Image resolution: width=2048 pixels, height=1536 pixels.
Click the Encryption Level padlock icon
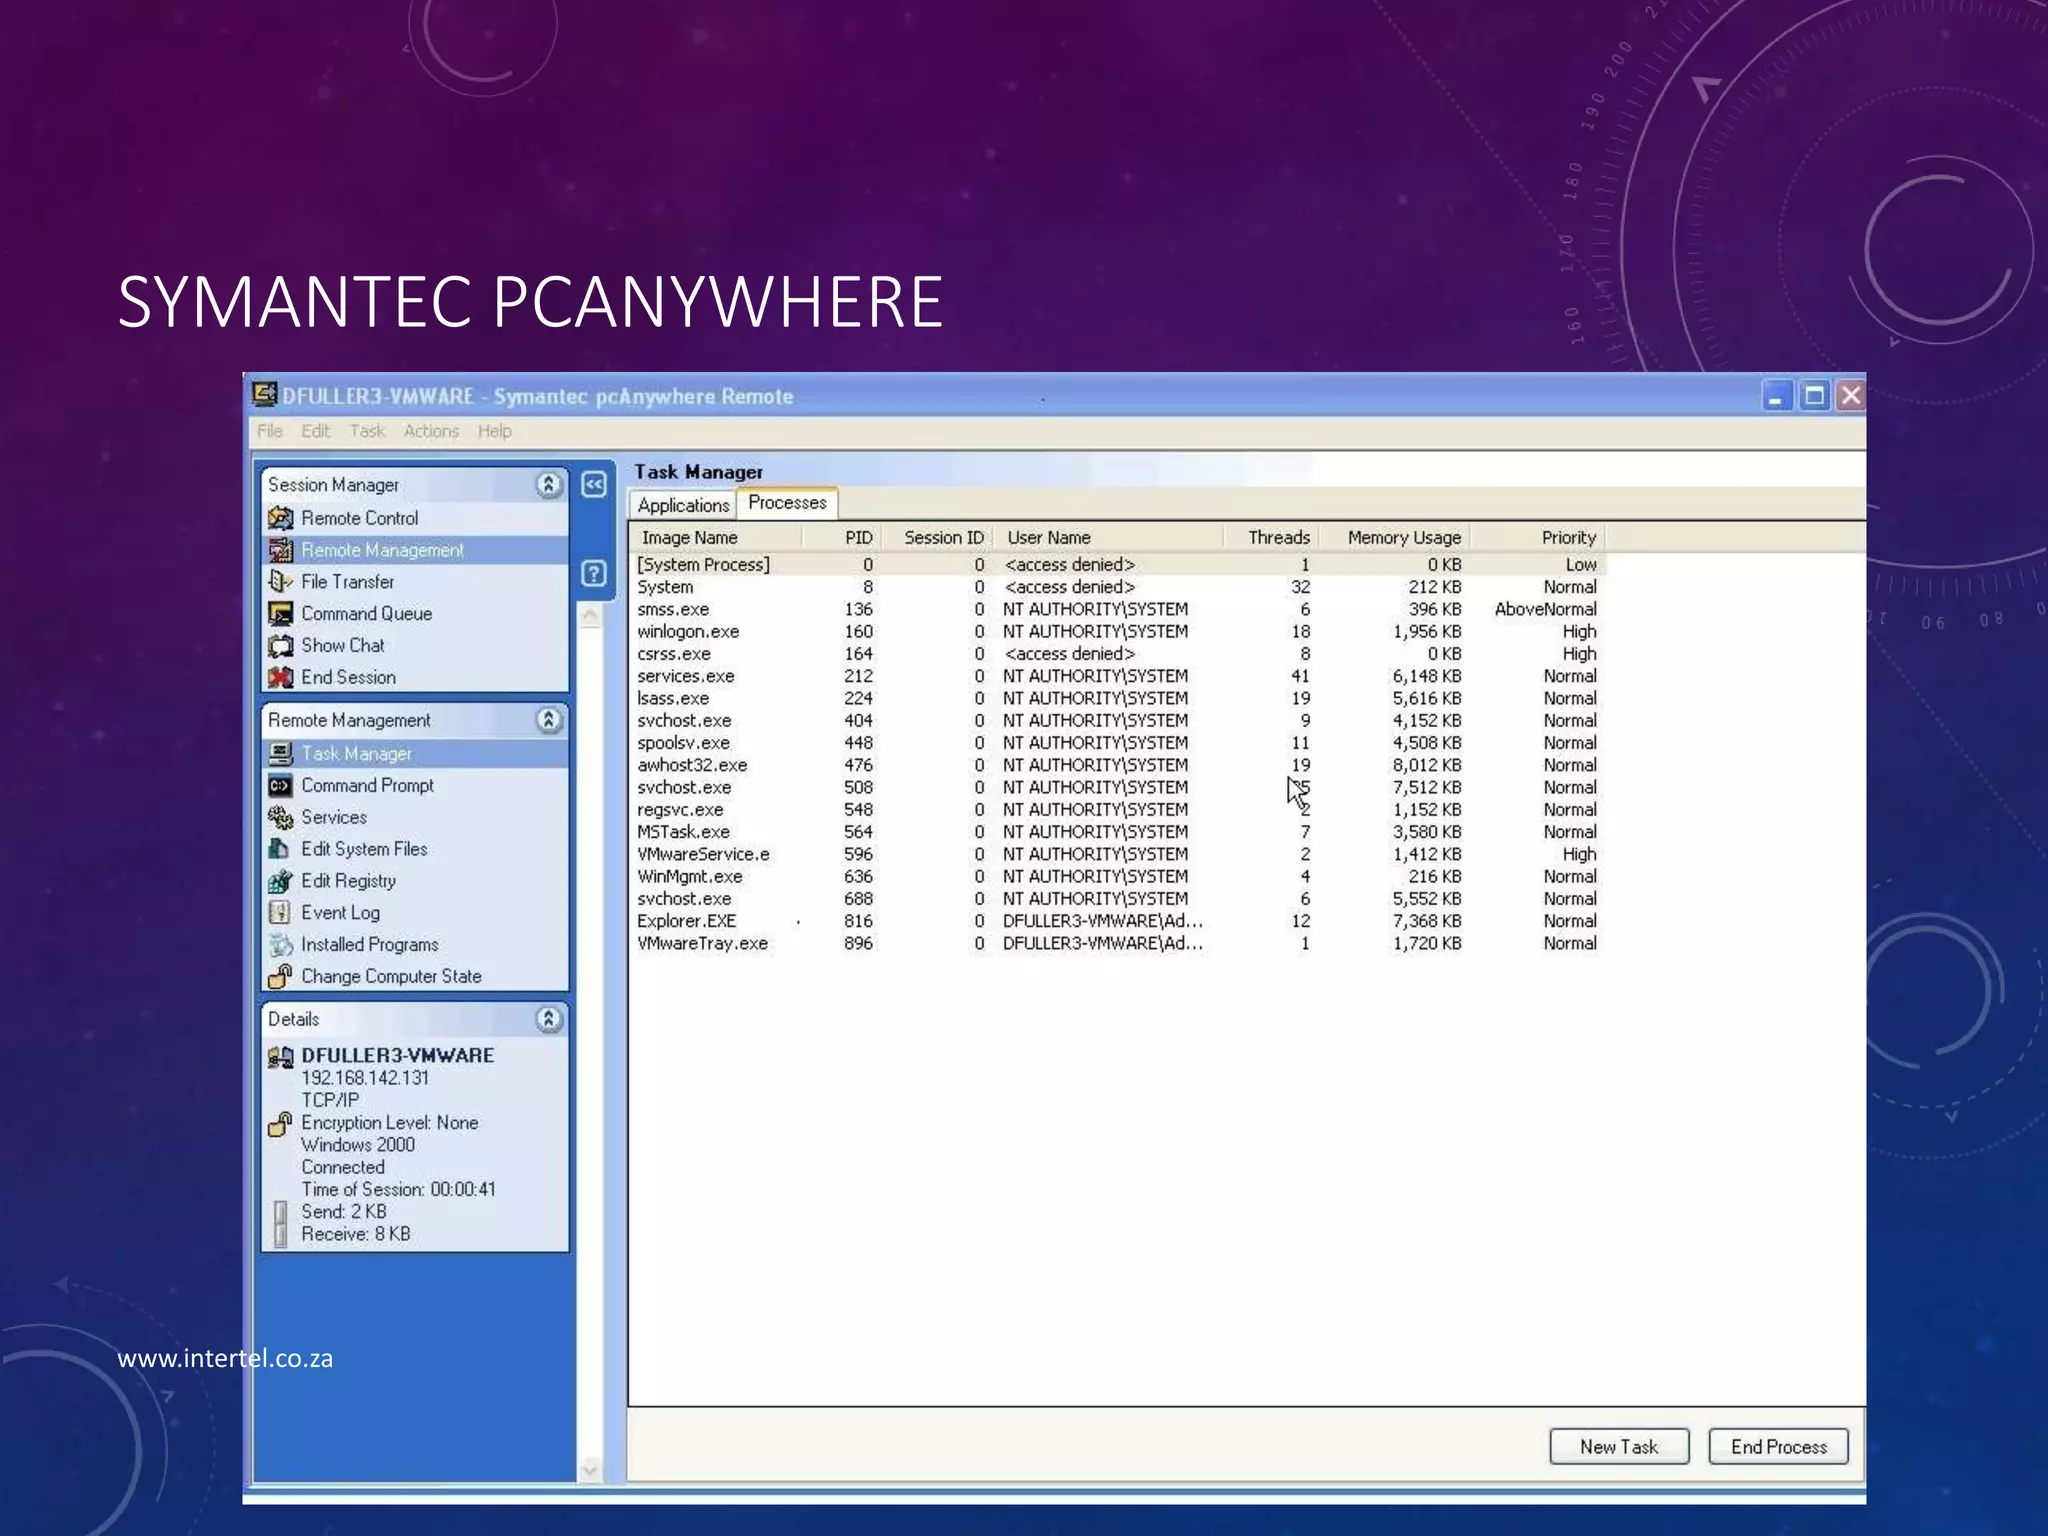click(x=281, y=1124)
